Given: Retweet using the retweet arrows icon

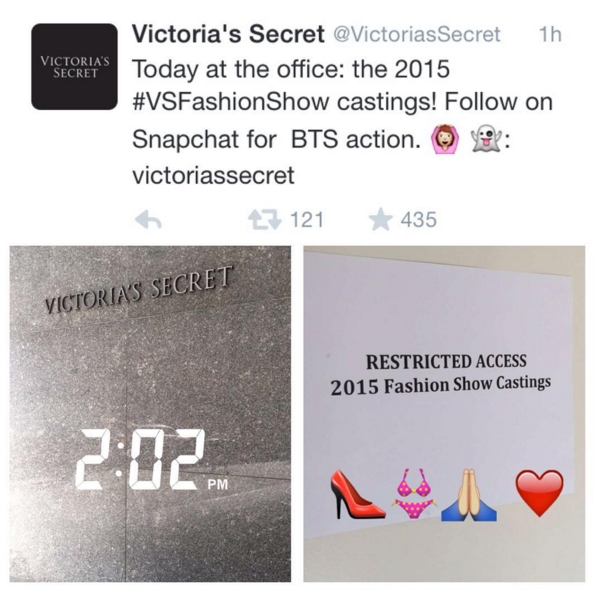Looking at the screenshot, I should click(265, 220).
